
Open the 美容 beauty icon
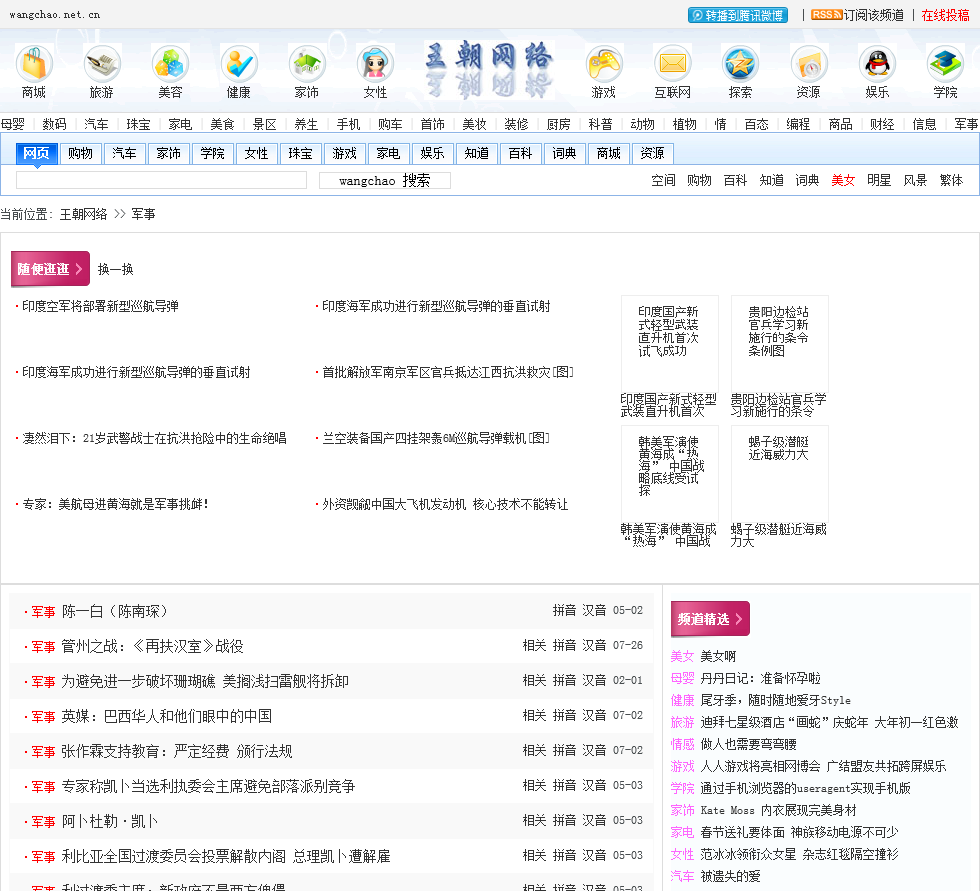coord(170,64)
